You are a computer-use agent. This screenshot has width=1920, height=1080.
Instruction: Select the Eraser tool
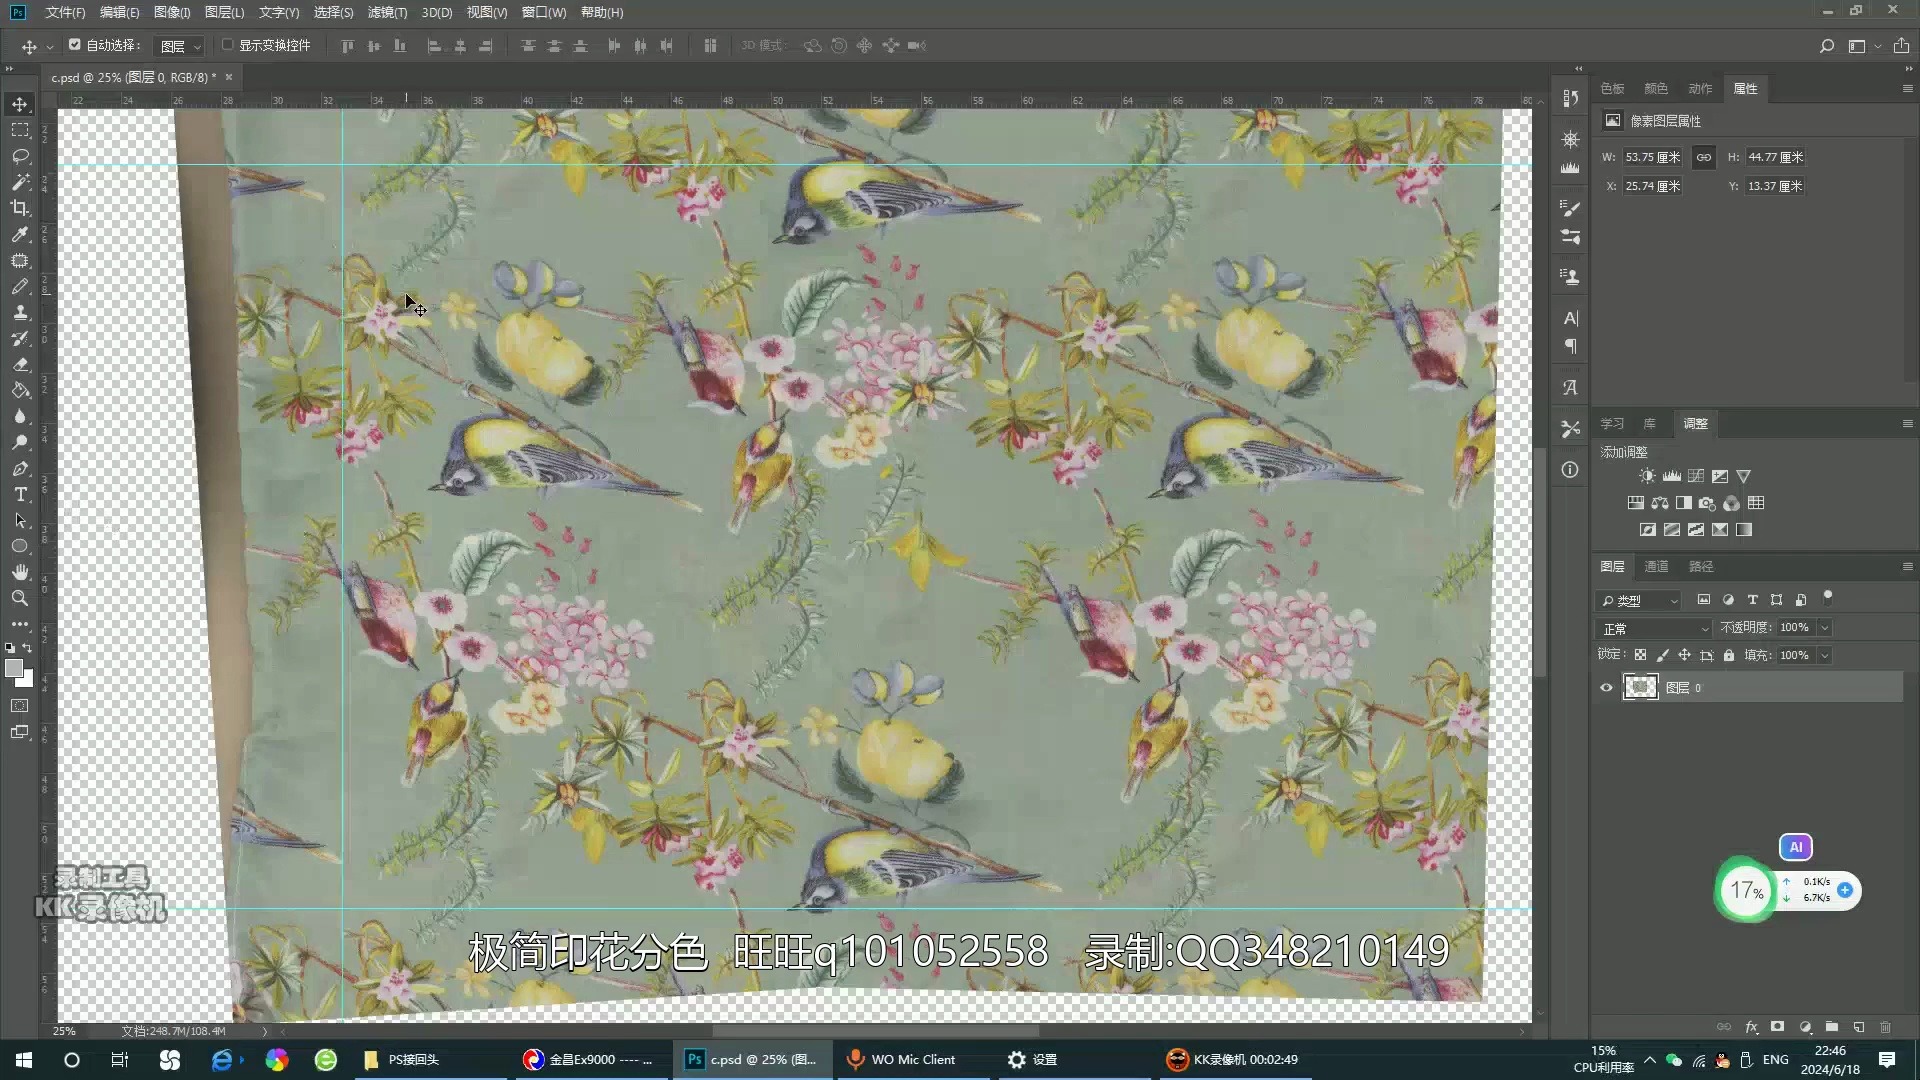click(20, 364)
